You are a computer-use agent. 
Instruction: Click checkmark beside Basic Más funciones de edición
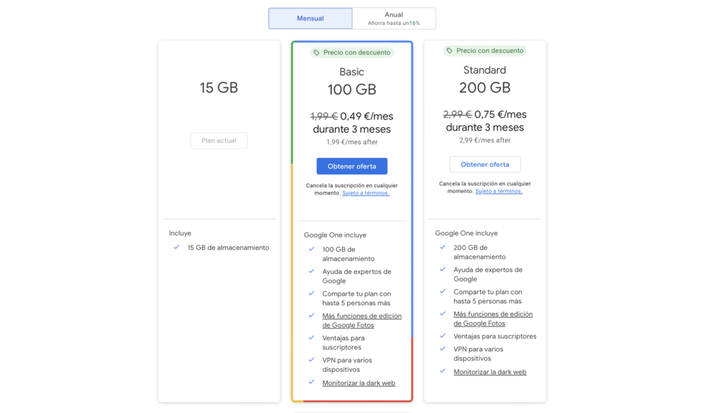pos(311,315)
